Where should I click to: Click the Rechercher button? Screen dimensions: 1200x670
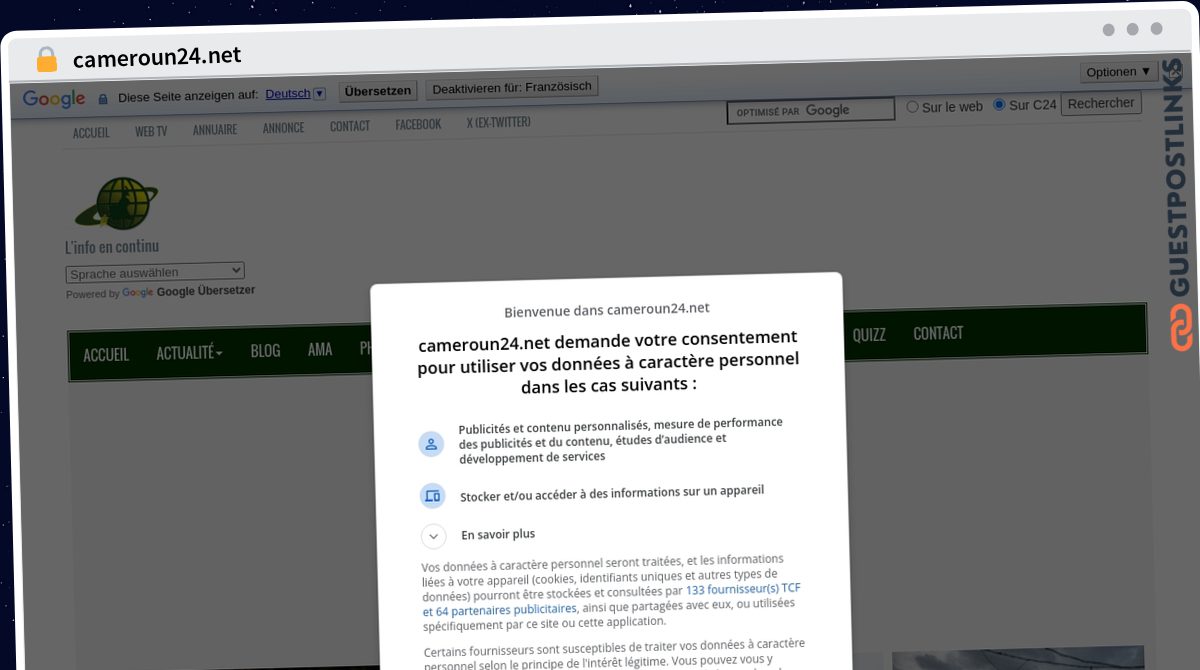1101,103
